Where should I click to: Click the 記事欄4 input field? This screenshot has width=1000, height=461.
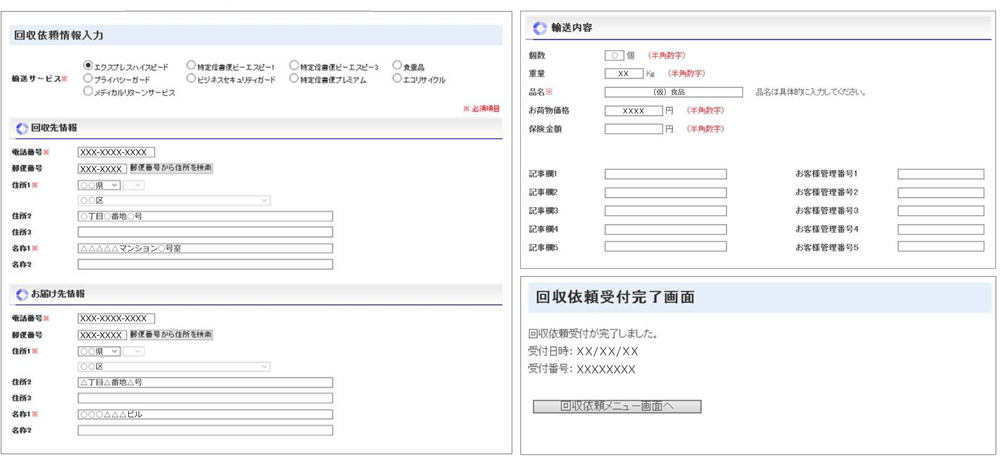click(666, 229)
